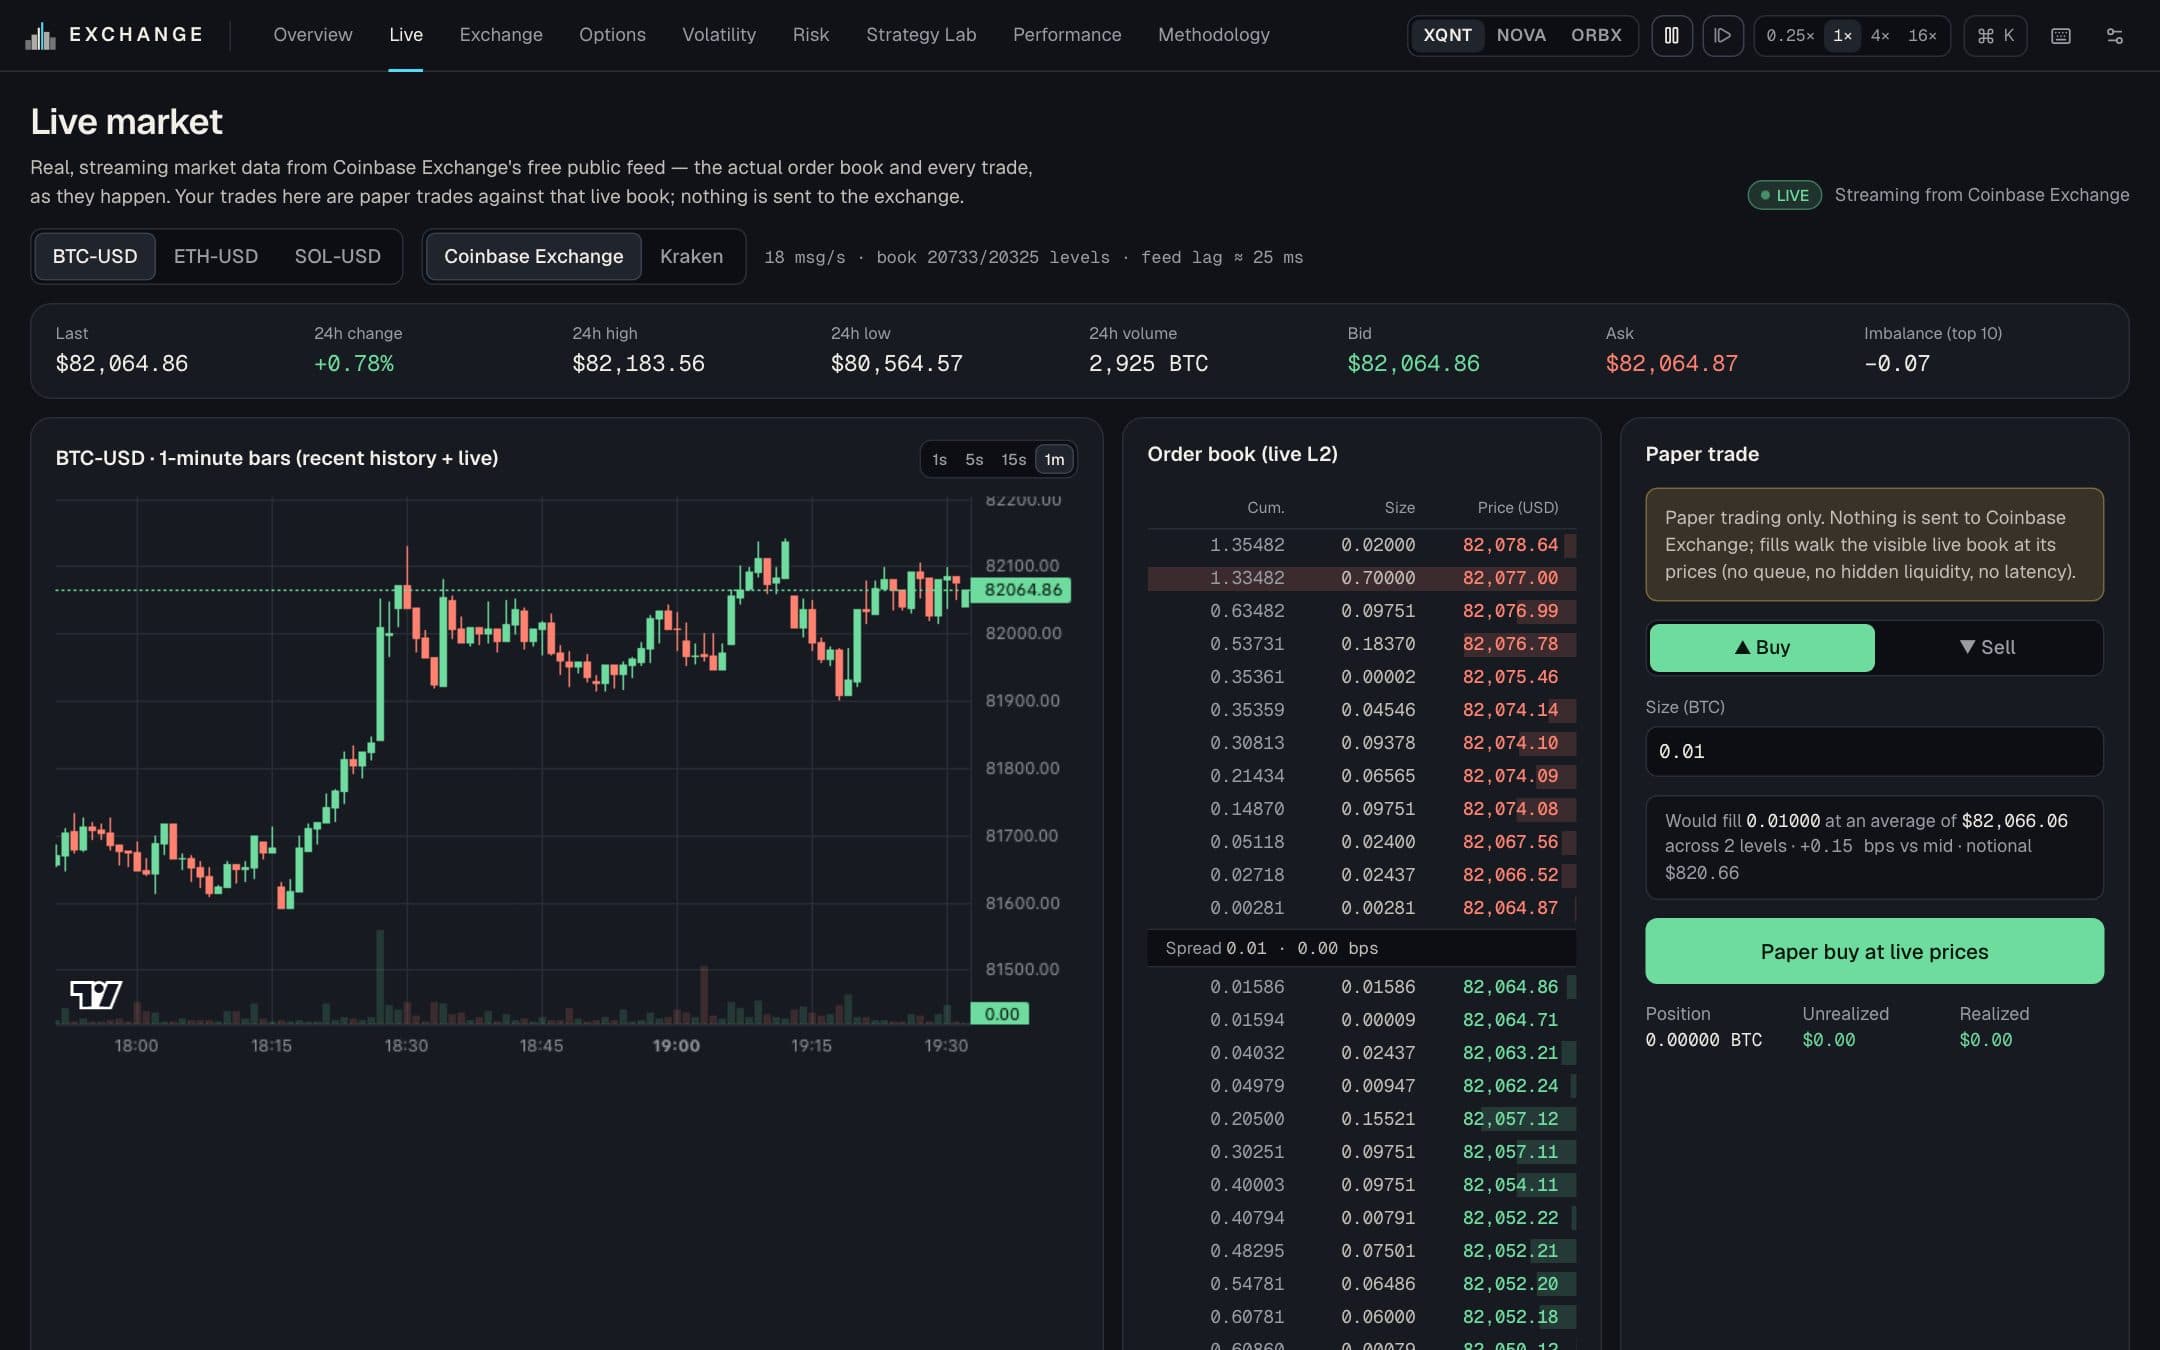Open the settings sliders icon

2115,36
